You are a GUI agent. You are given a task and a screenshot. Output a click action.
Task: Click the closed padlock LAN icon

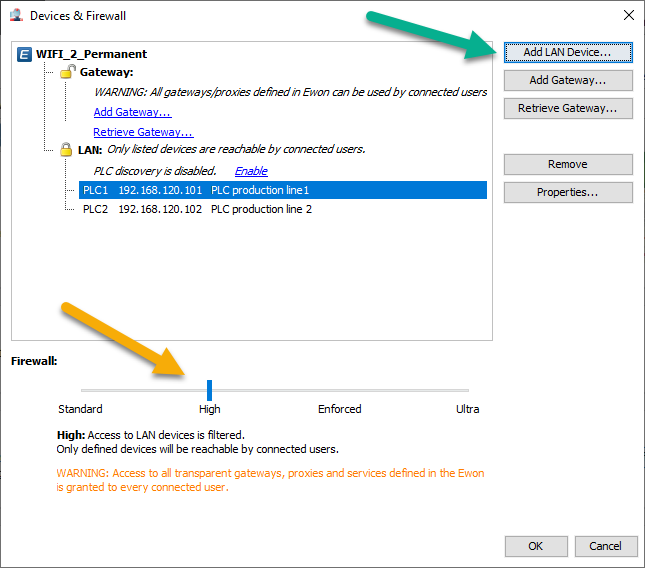(66, 149)
